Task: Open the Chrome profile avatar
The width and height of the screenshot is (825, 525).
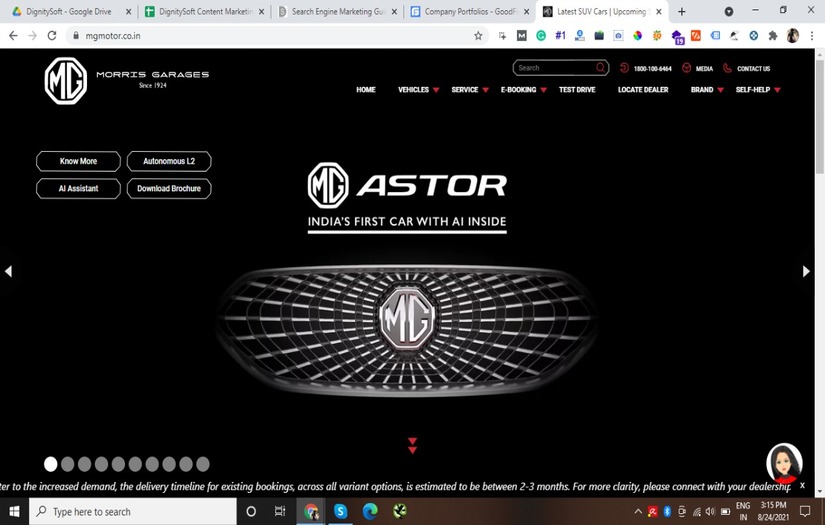Action: (x=792, y=36)
